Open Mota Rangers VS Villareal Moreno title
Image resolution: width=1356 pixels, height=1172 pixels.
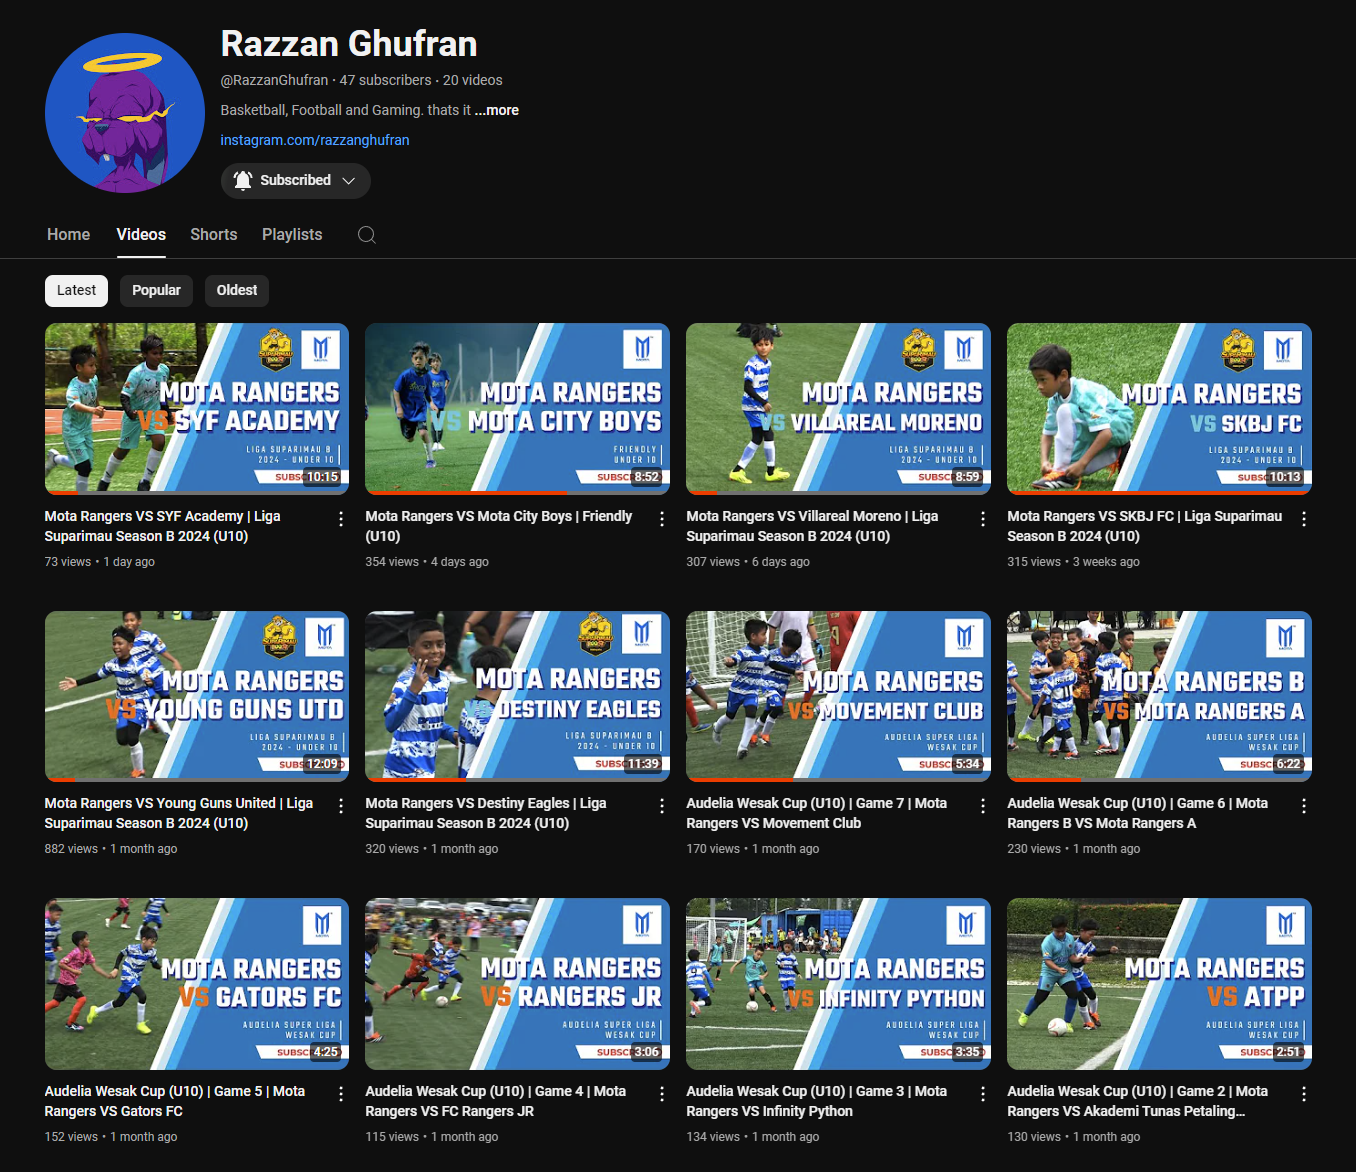coord(812,526)
